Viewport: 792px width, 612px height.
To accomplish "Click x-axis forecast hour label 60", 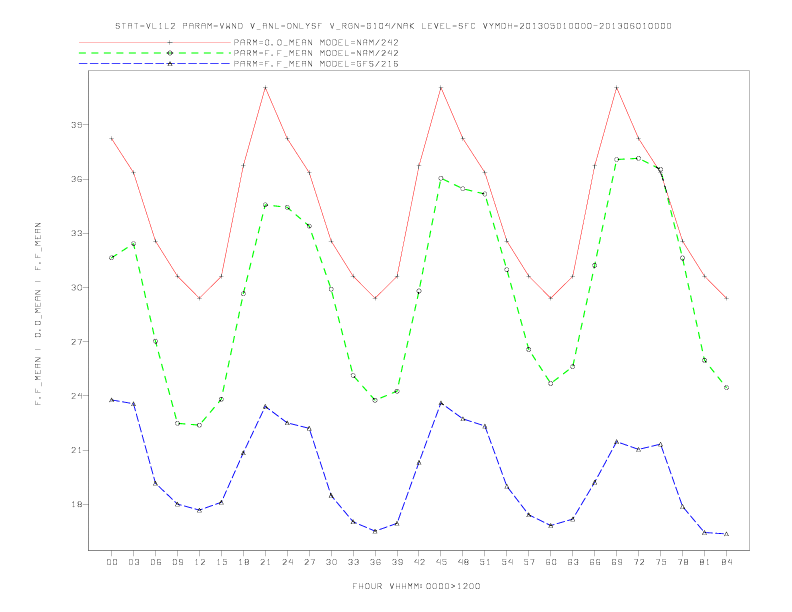I will pos(551,562).
